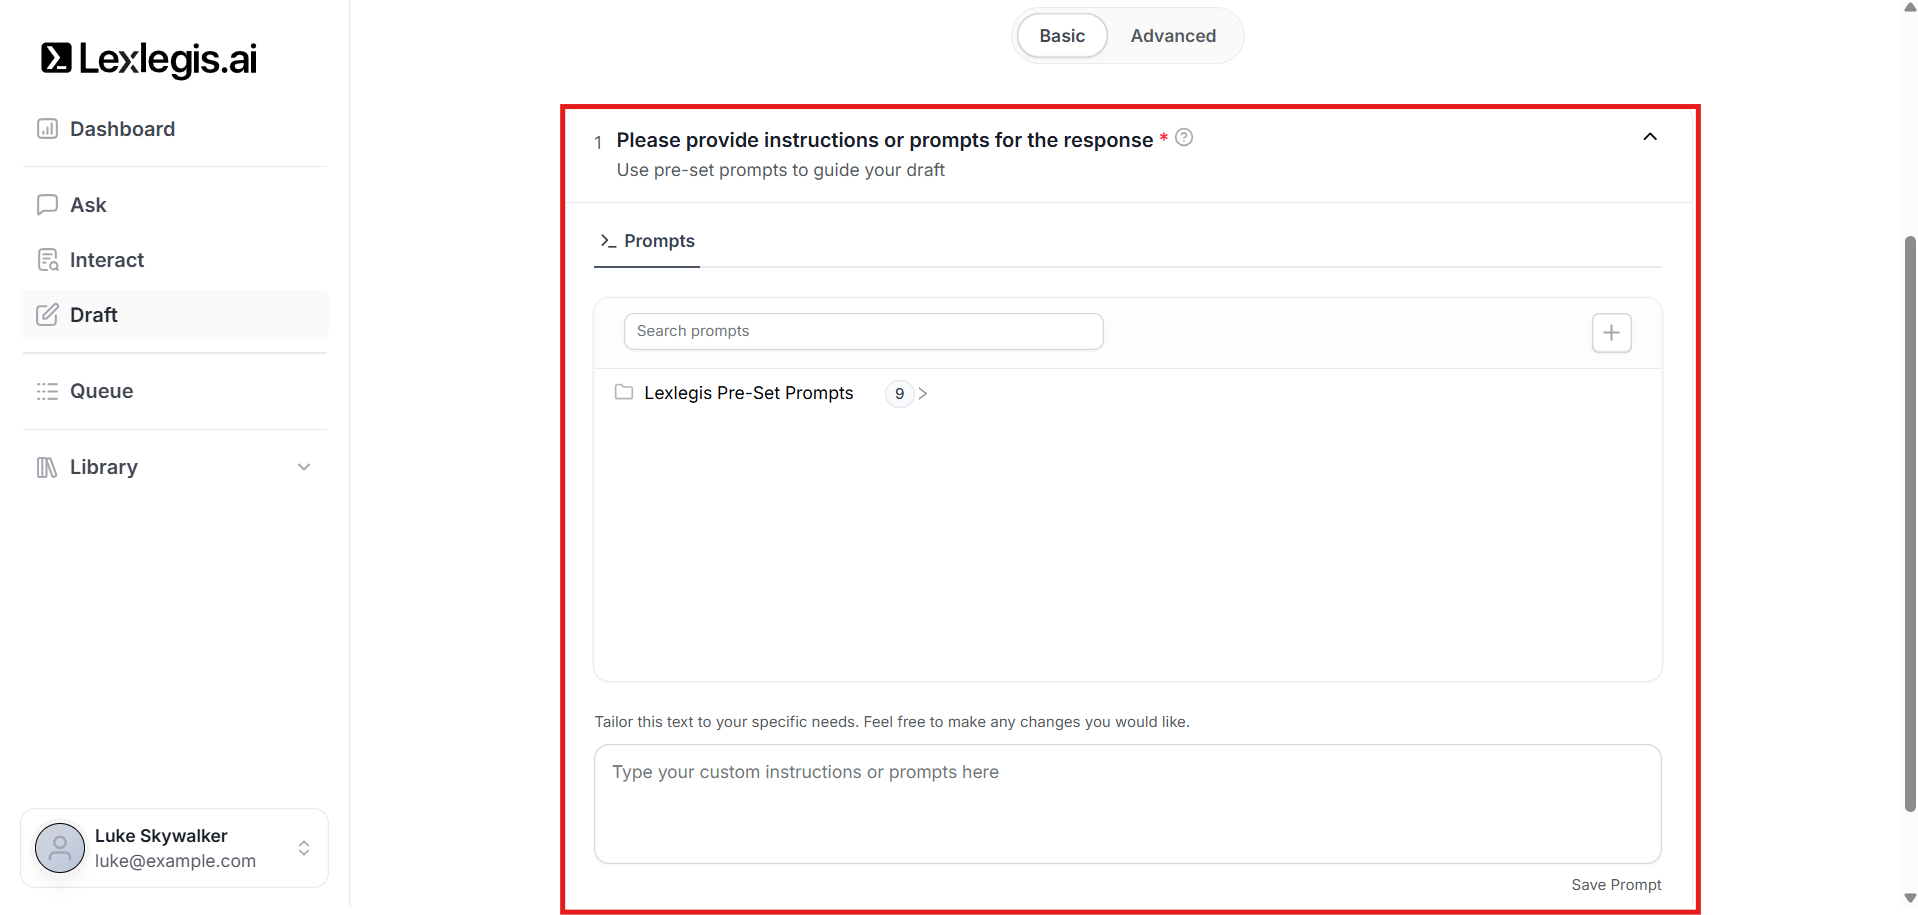Expand the Library submenu
This screenshot has height=915, width=1918.
303,467
